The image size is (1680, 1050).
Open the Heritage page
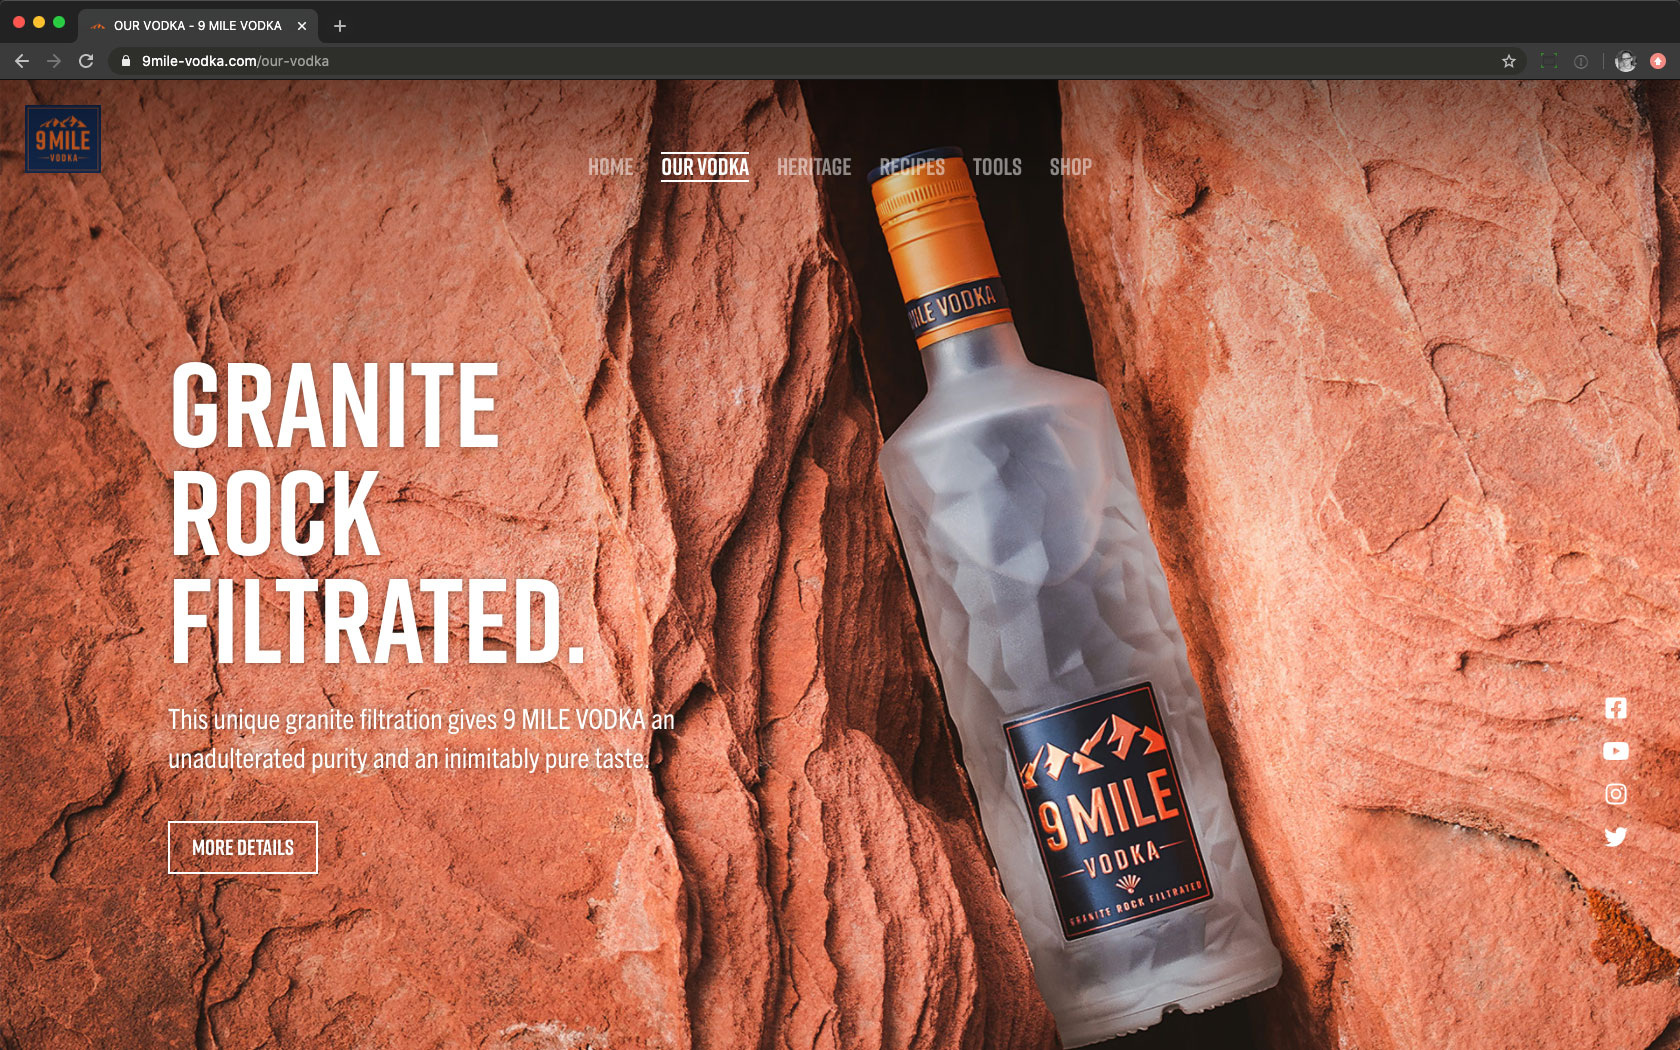[x=814, y=167]
